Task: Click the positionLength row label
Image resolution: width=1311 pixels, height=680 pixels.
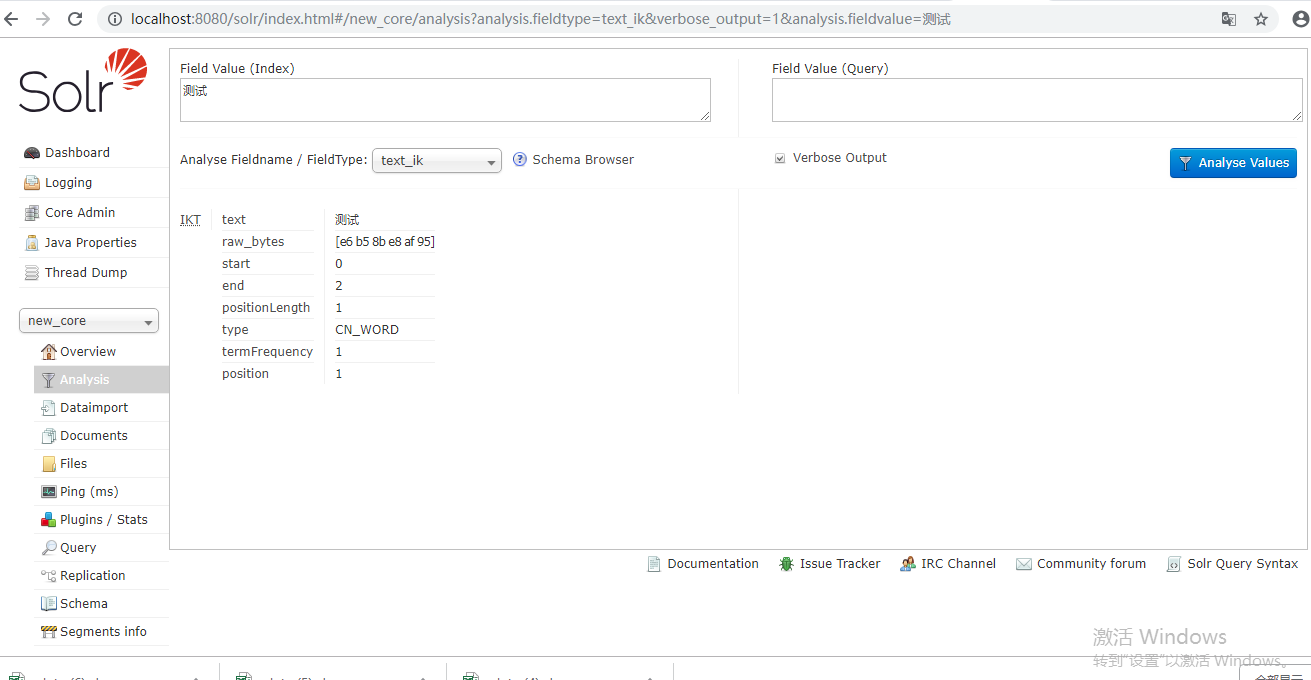Action: pos(266,308)
